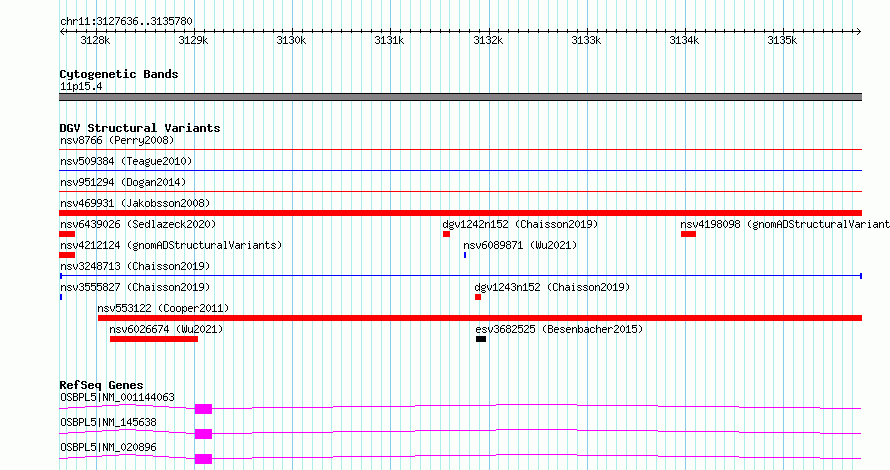Image resolution: width=890 pixels, height=470 pixels.
Task: Click the 3134k ruler mark
Action: pos(684,40)
